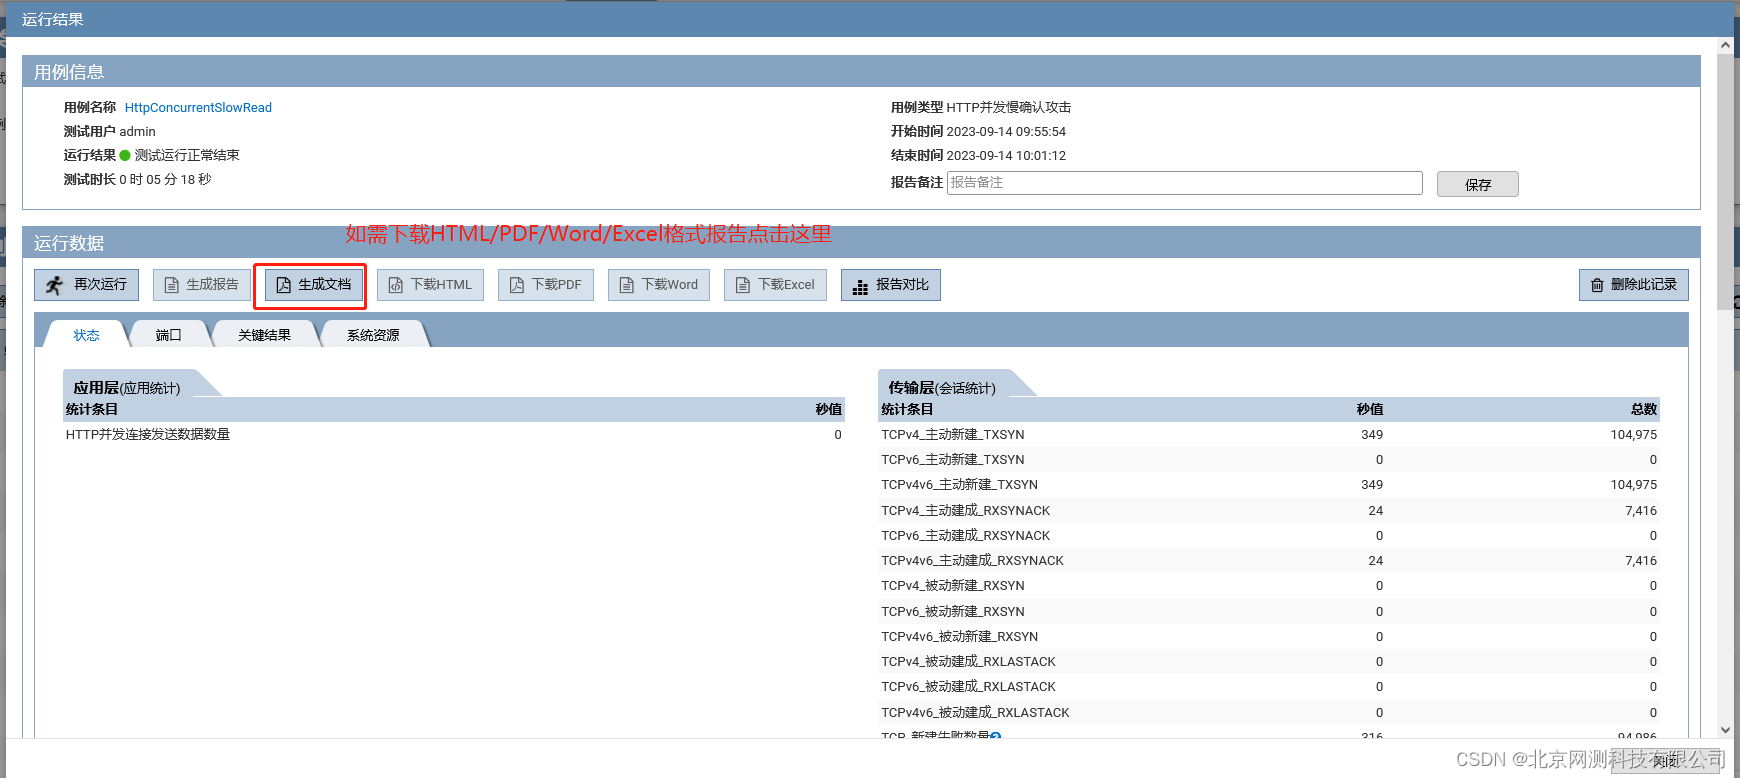
Task: Click the 测试运行正常结束 status text
Action: pos(187,156)
